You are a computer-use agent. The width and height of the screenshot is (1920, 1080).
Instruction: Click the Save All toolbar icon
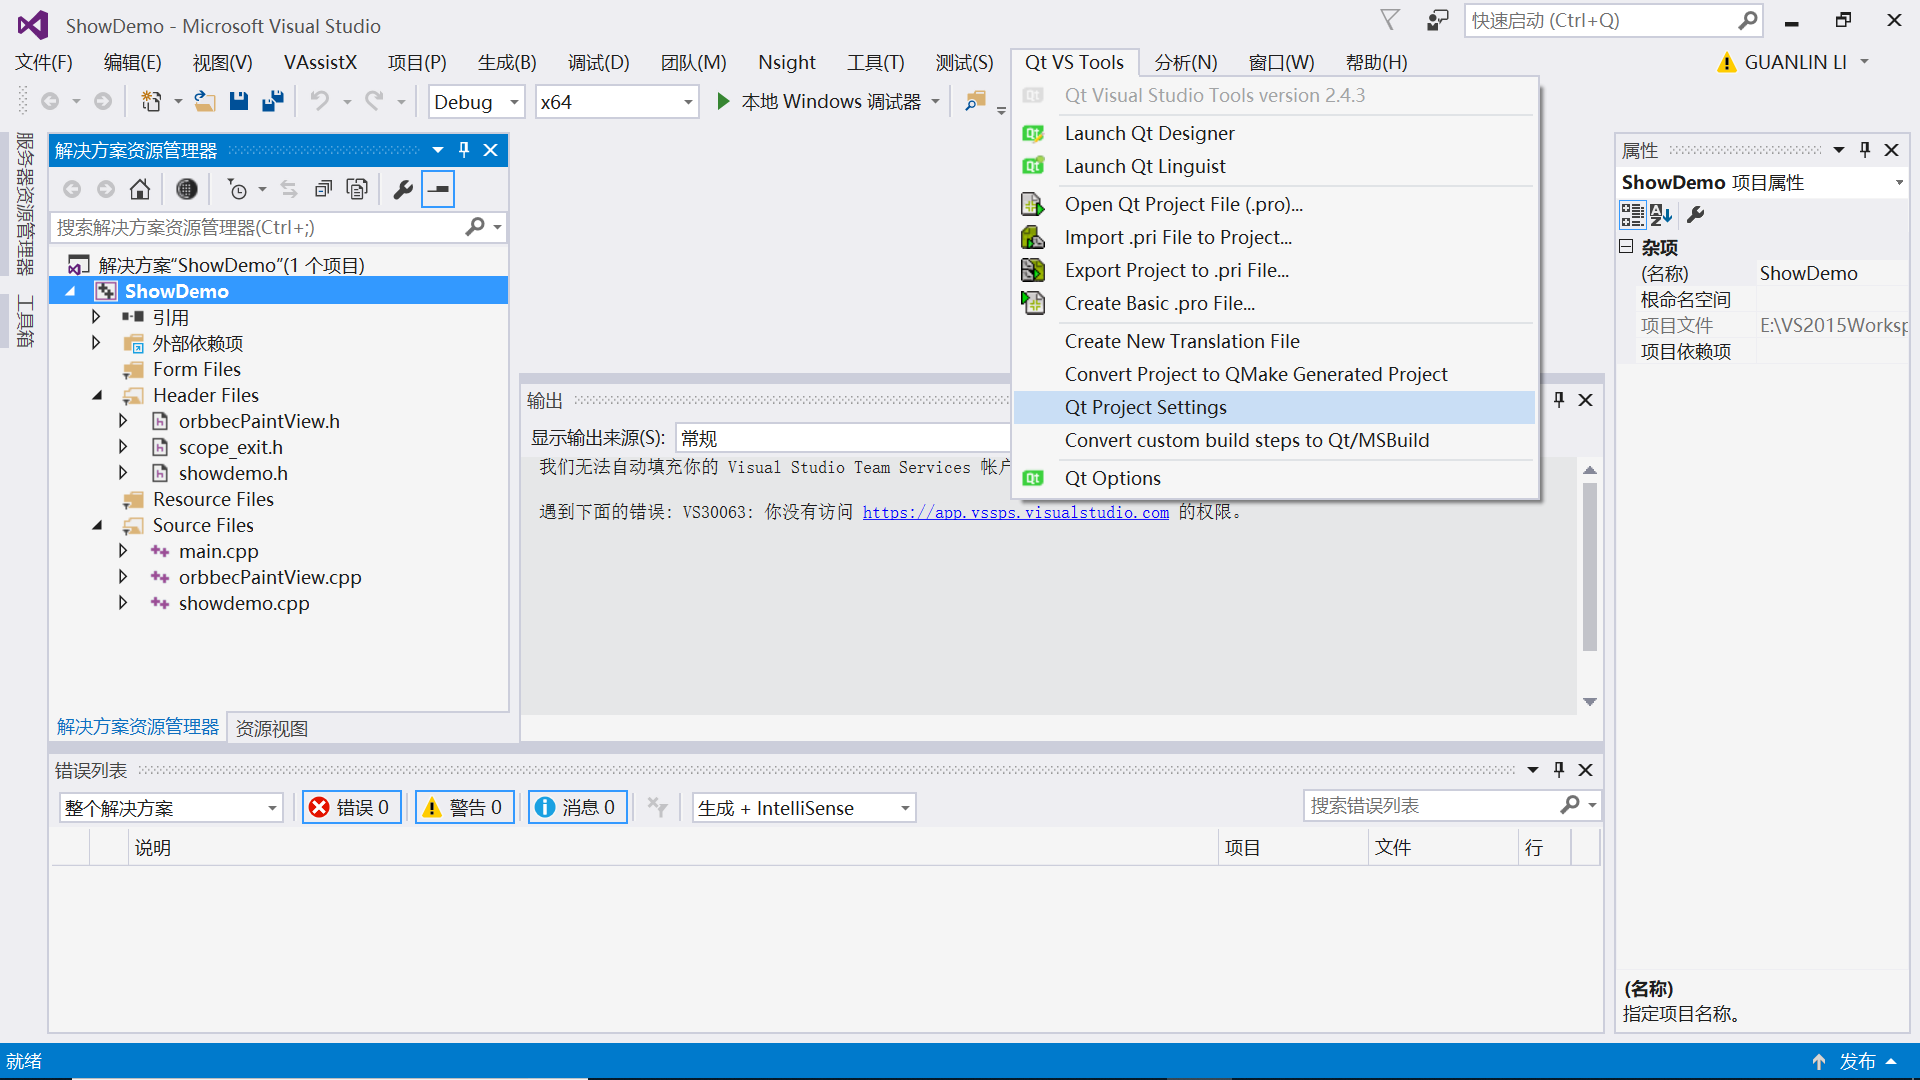point(272,100)
